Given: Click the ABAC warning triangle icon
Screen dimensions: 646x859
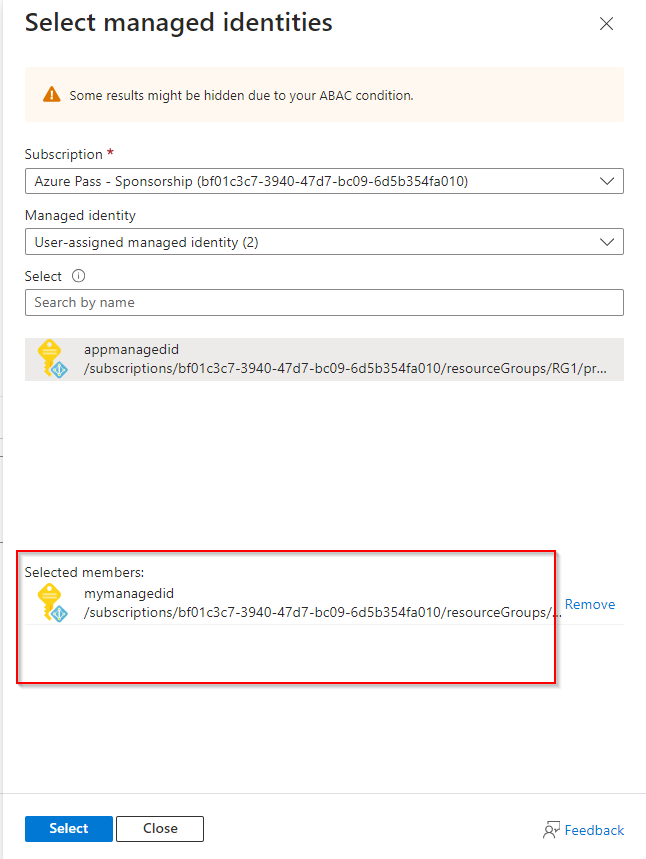Looking at the screenshot, I should click(52, 95).
